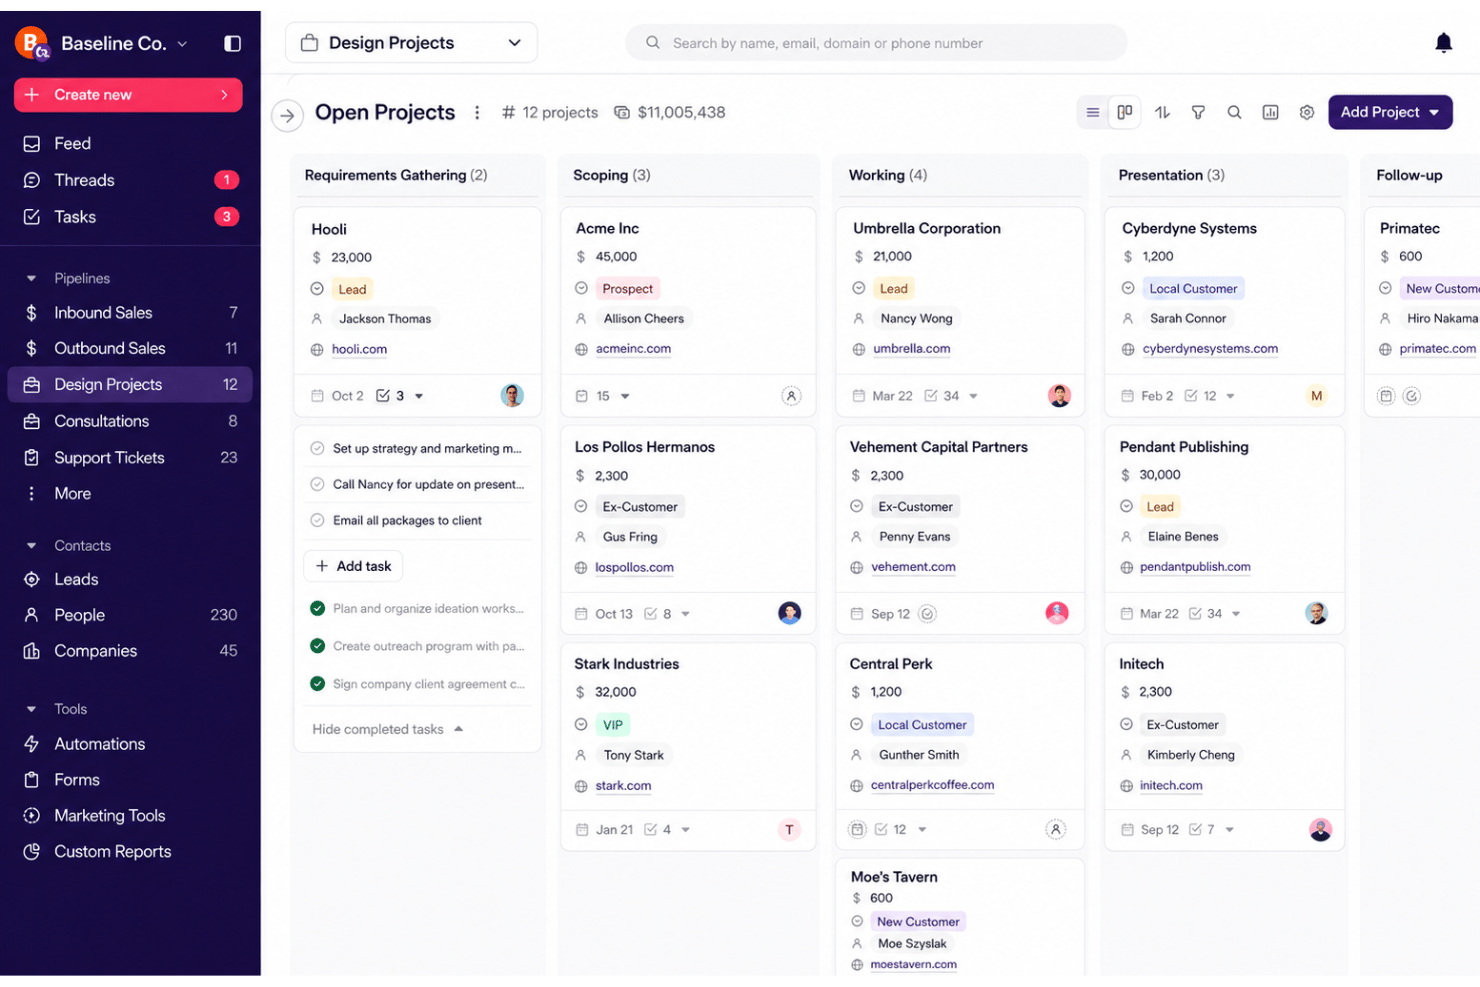This screenshot has width=1480, height=987.
Task: Click task check icon on Vehement Capital card
Action: (927, 614)
